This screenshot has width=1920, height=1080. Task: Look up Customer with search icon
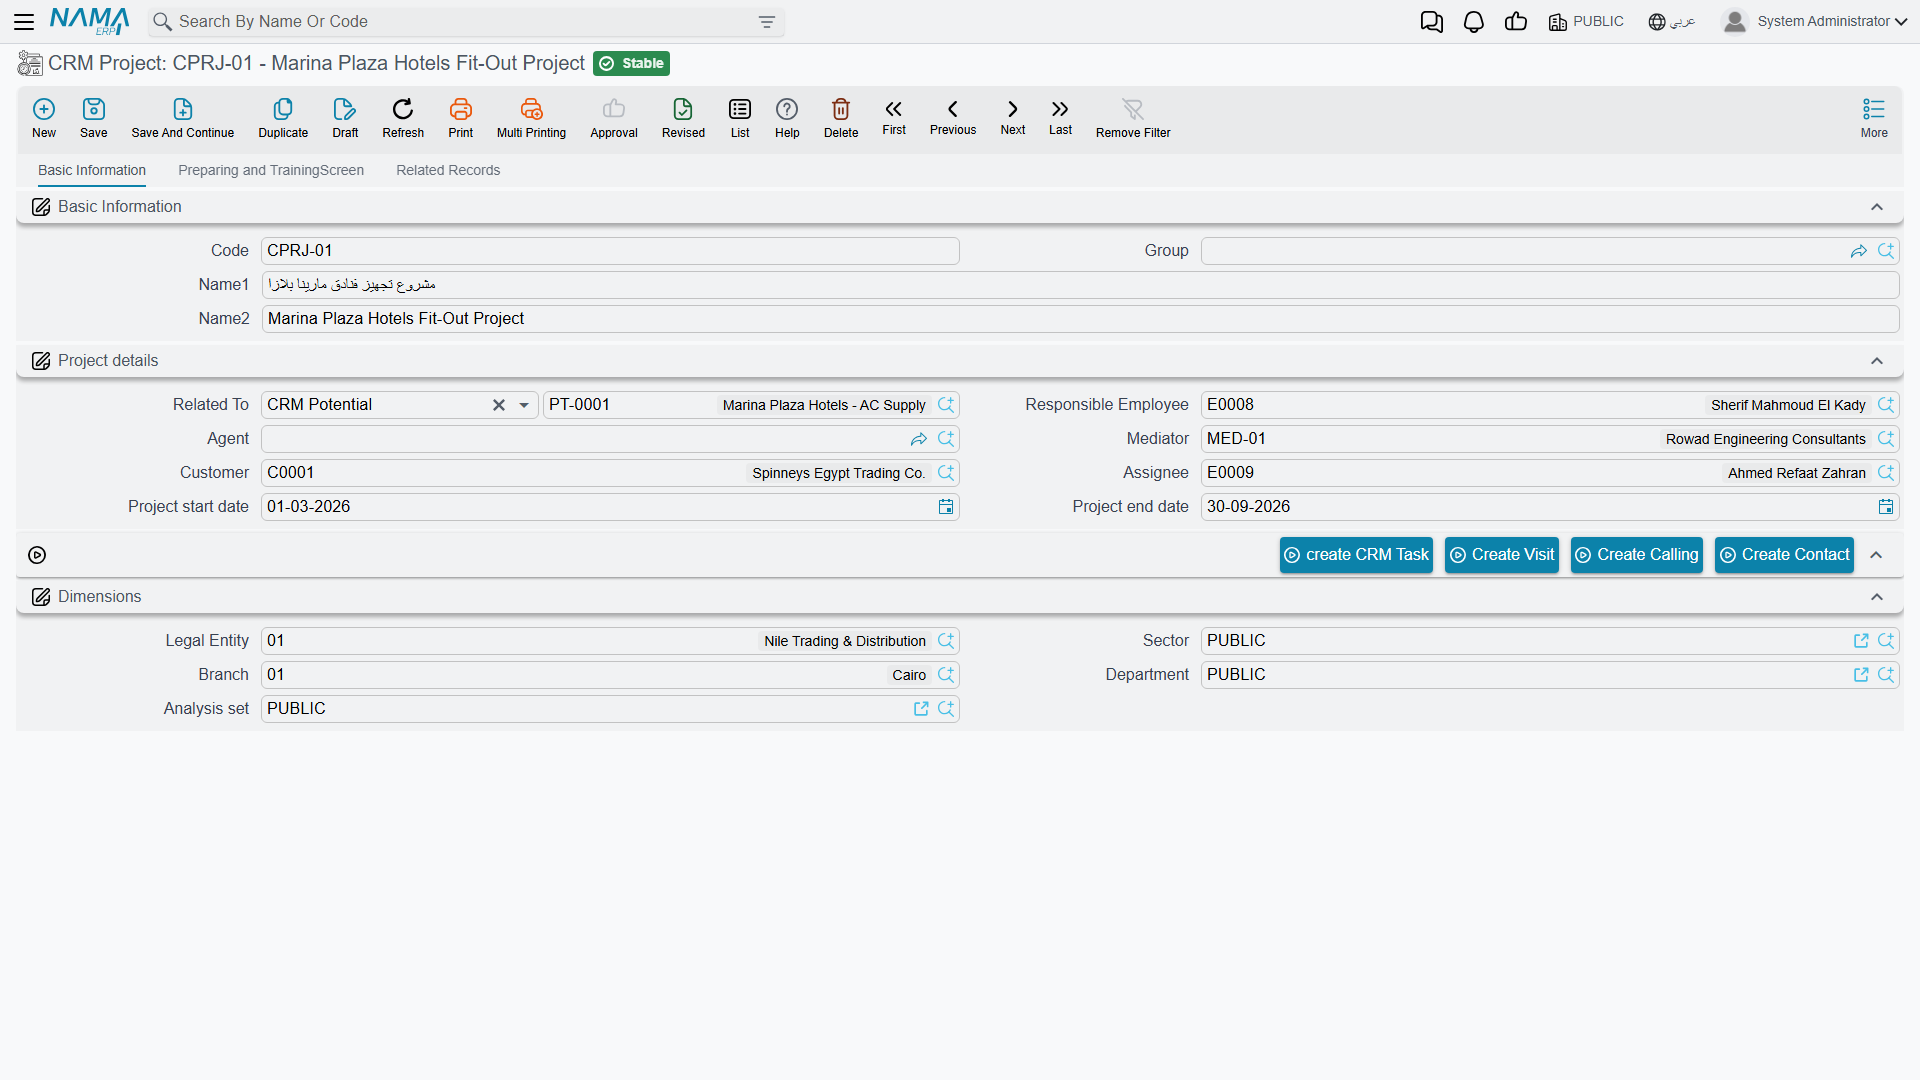946,473
